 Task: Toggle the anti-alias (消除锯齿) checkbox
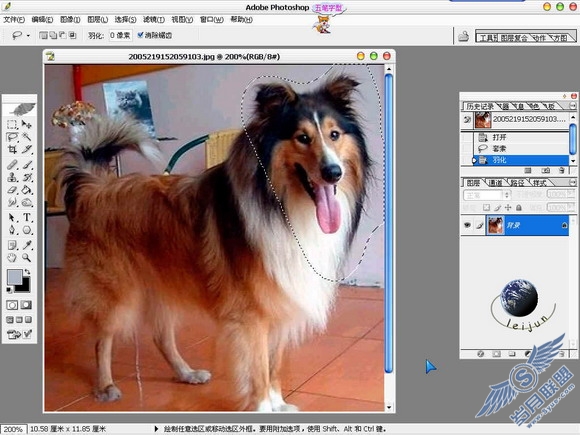click(140, 35)
